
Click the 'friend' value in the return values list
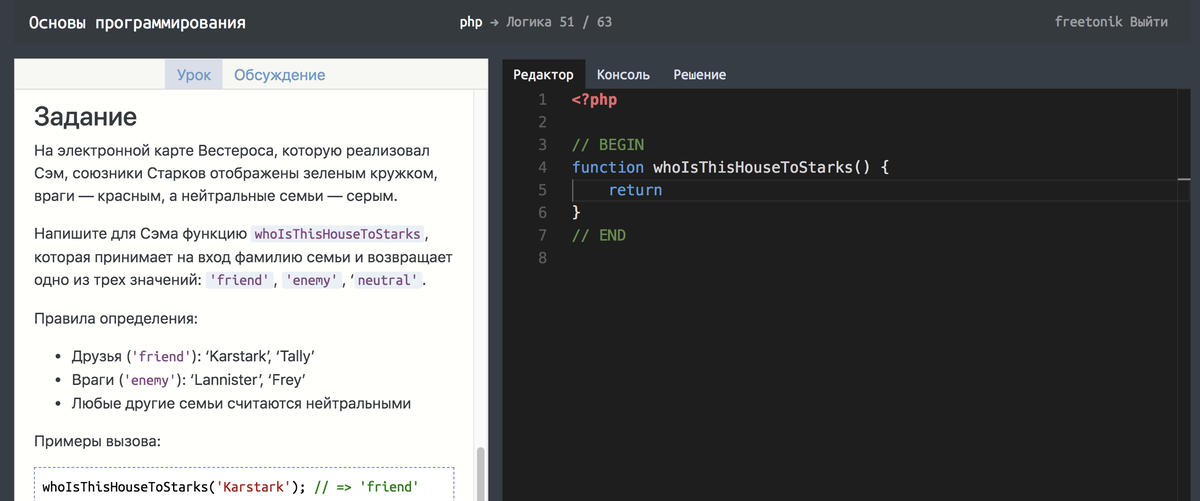click(239, 281)
